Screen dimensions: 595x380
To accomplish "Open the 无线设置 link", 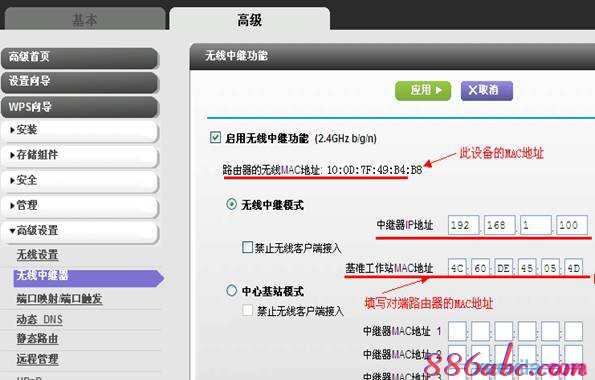I will tap(37, 255).
